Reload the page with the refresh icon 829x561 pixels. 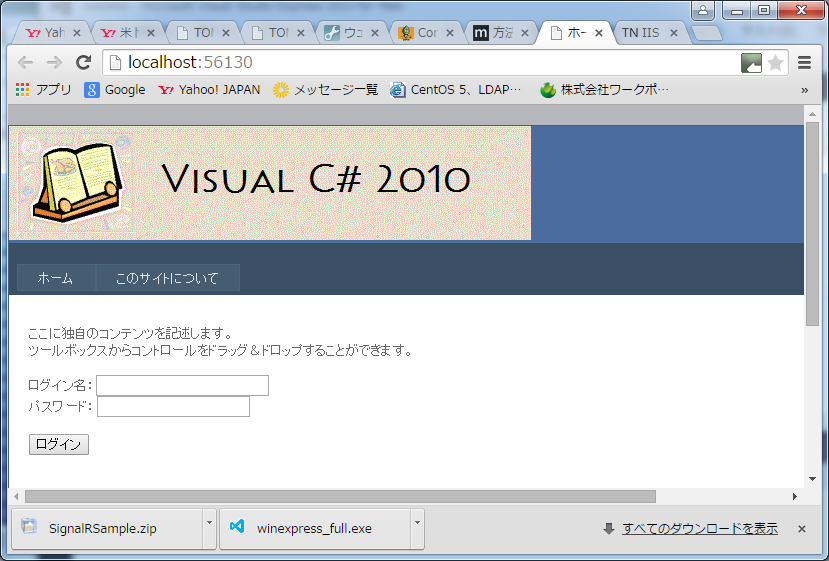[84, 62]
